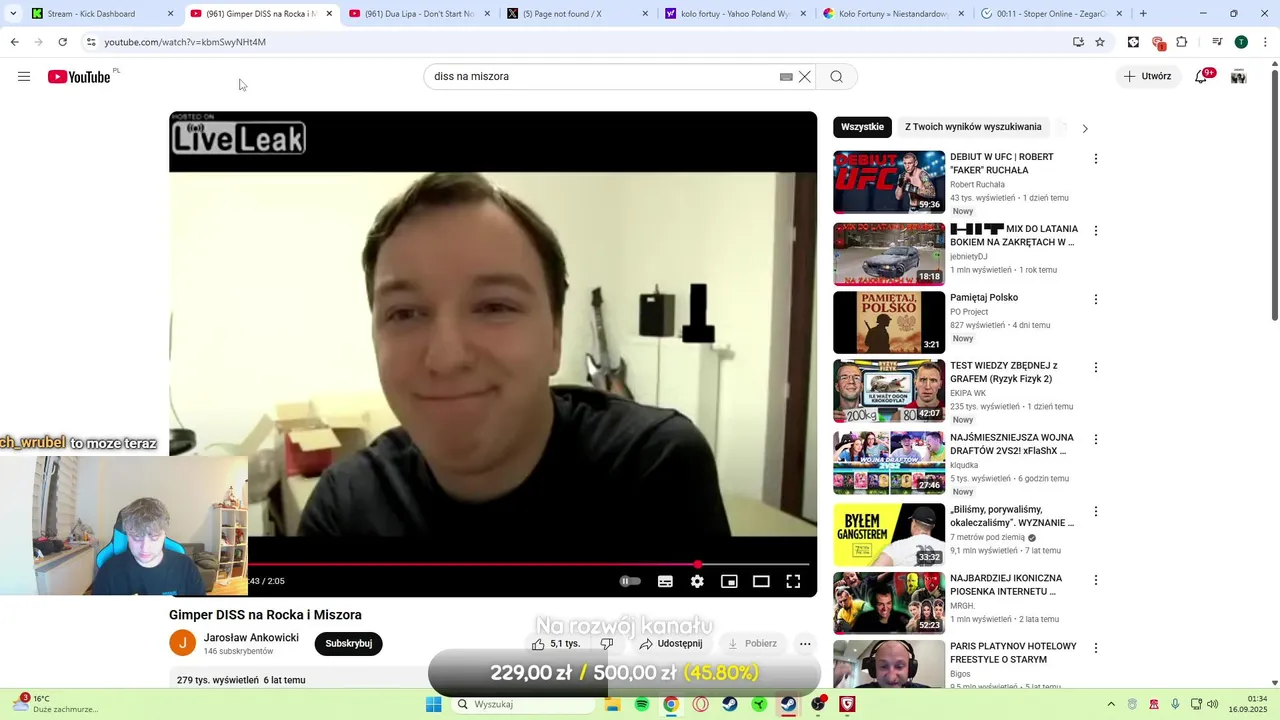
Task: Open options for Pamiętaj Polsko video
Action: pyautogui.click(x=1096, y=299)
